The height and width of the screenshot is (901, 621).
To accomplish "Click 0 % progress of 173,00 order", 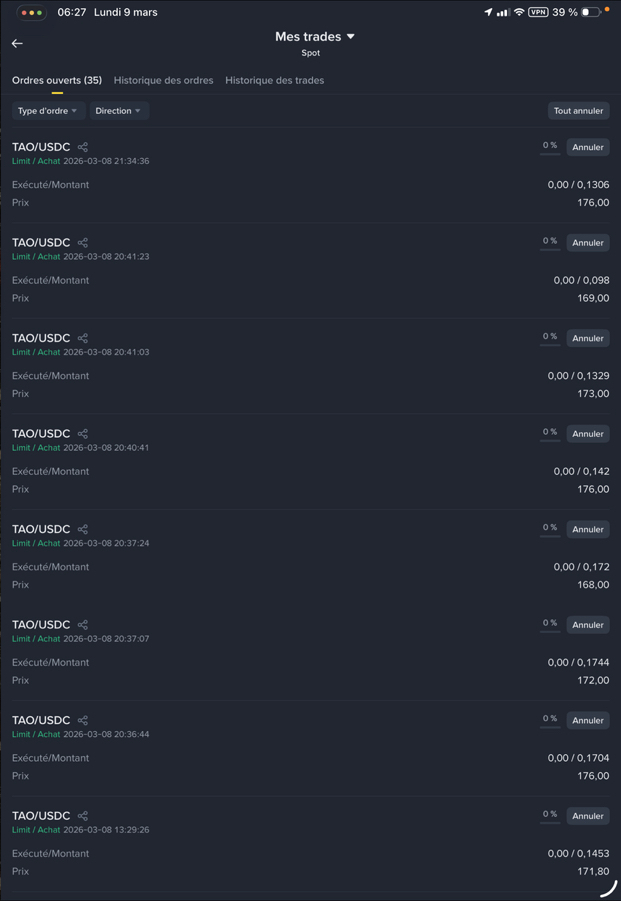I will (550, 337).
